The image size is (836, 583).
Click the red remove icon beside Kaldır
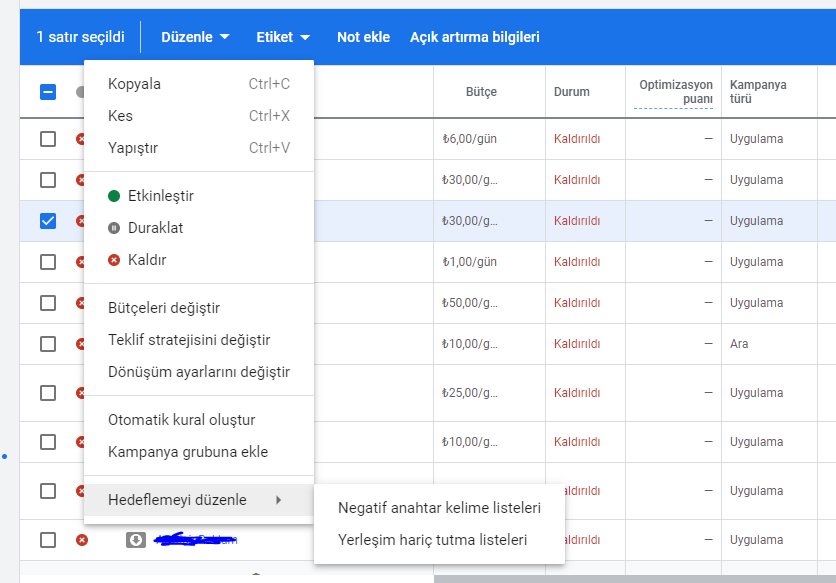(114, 260)
